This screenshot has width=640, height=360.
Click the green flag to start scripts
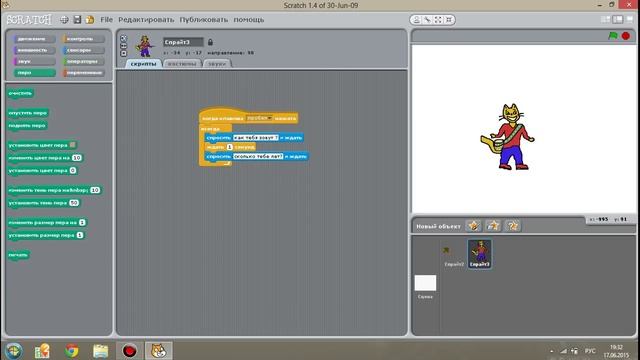tap(613, 36)
